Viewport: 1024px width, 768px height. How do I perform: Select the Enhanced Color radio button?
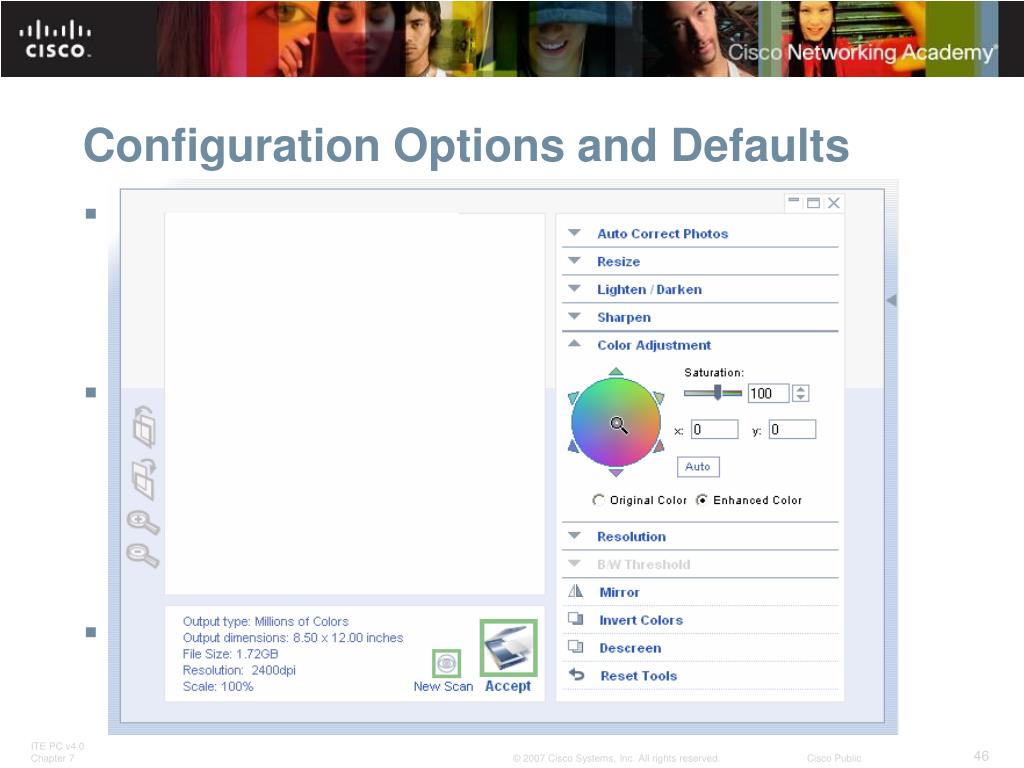point(701,500)
